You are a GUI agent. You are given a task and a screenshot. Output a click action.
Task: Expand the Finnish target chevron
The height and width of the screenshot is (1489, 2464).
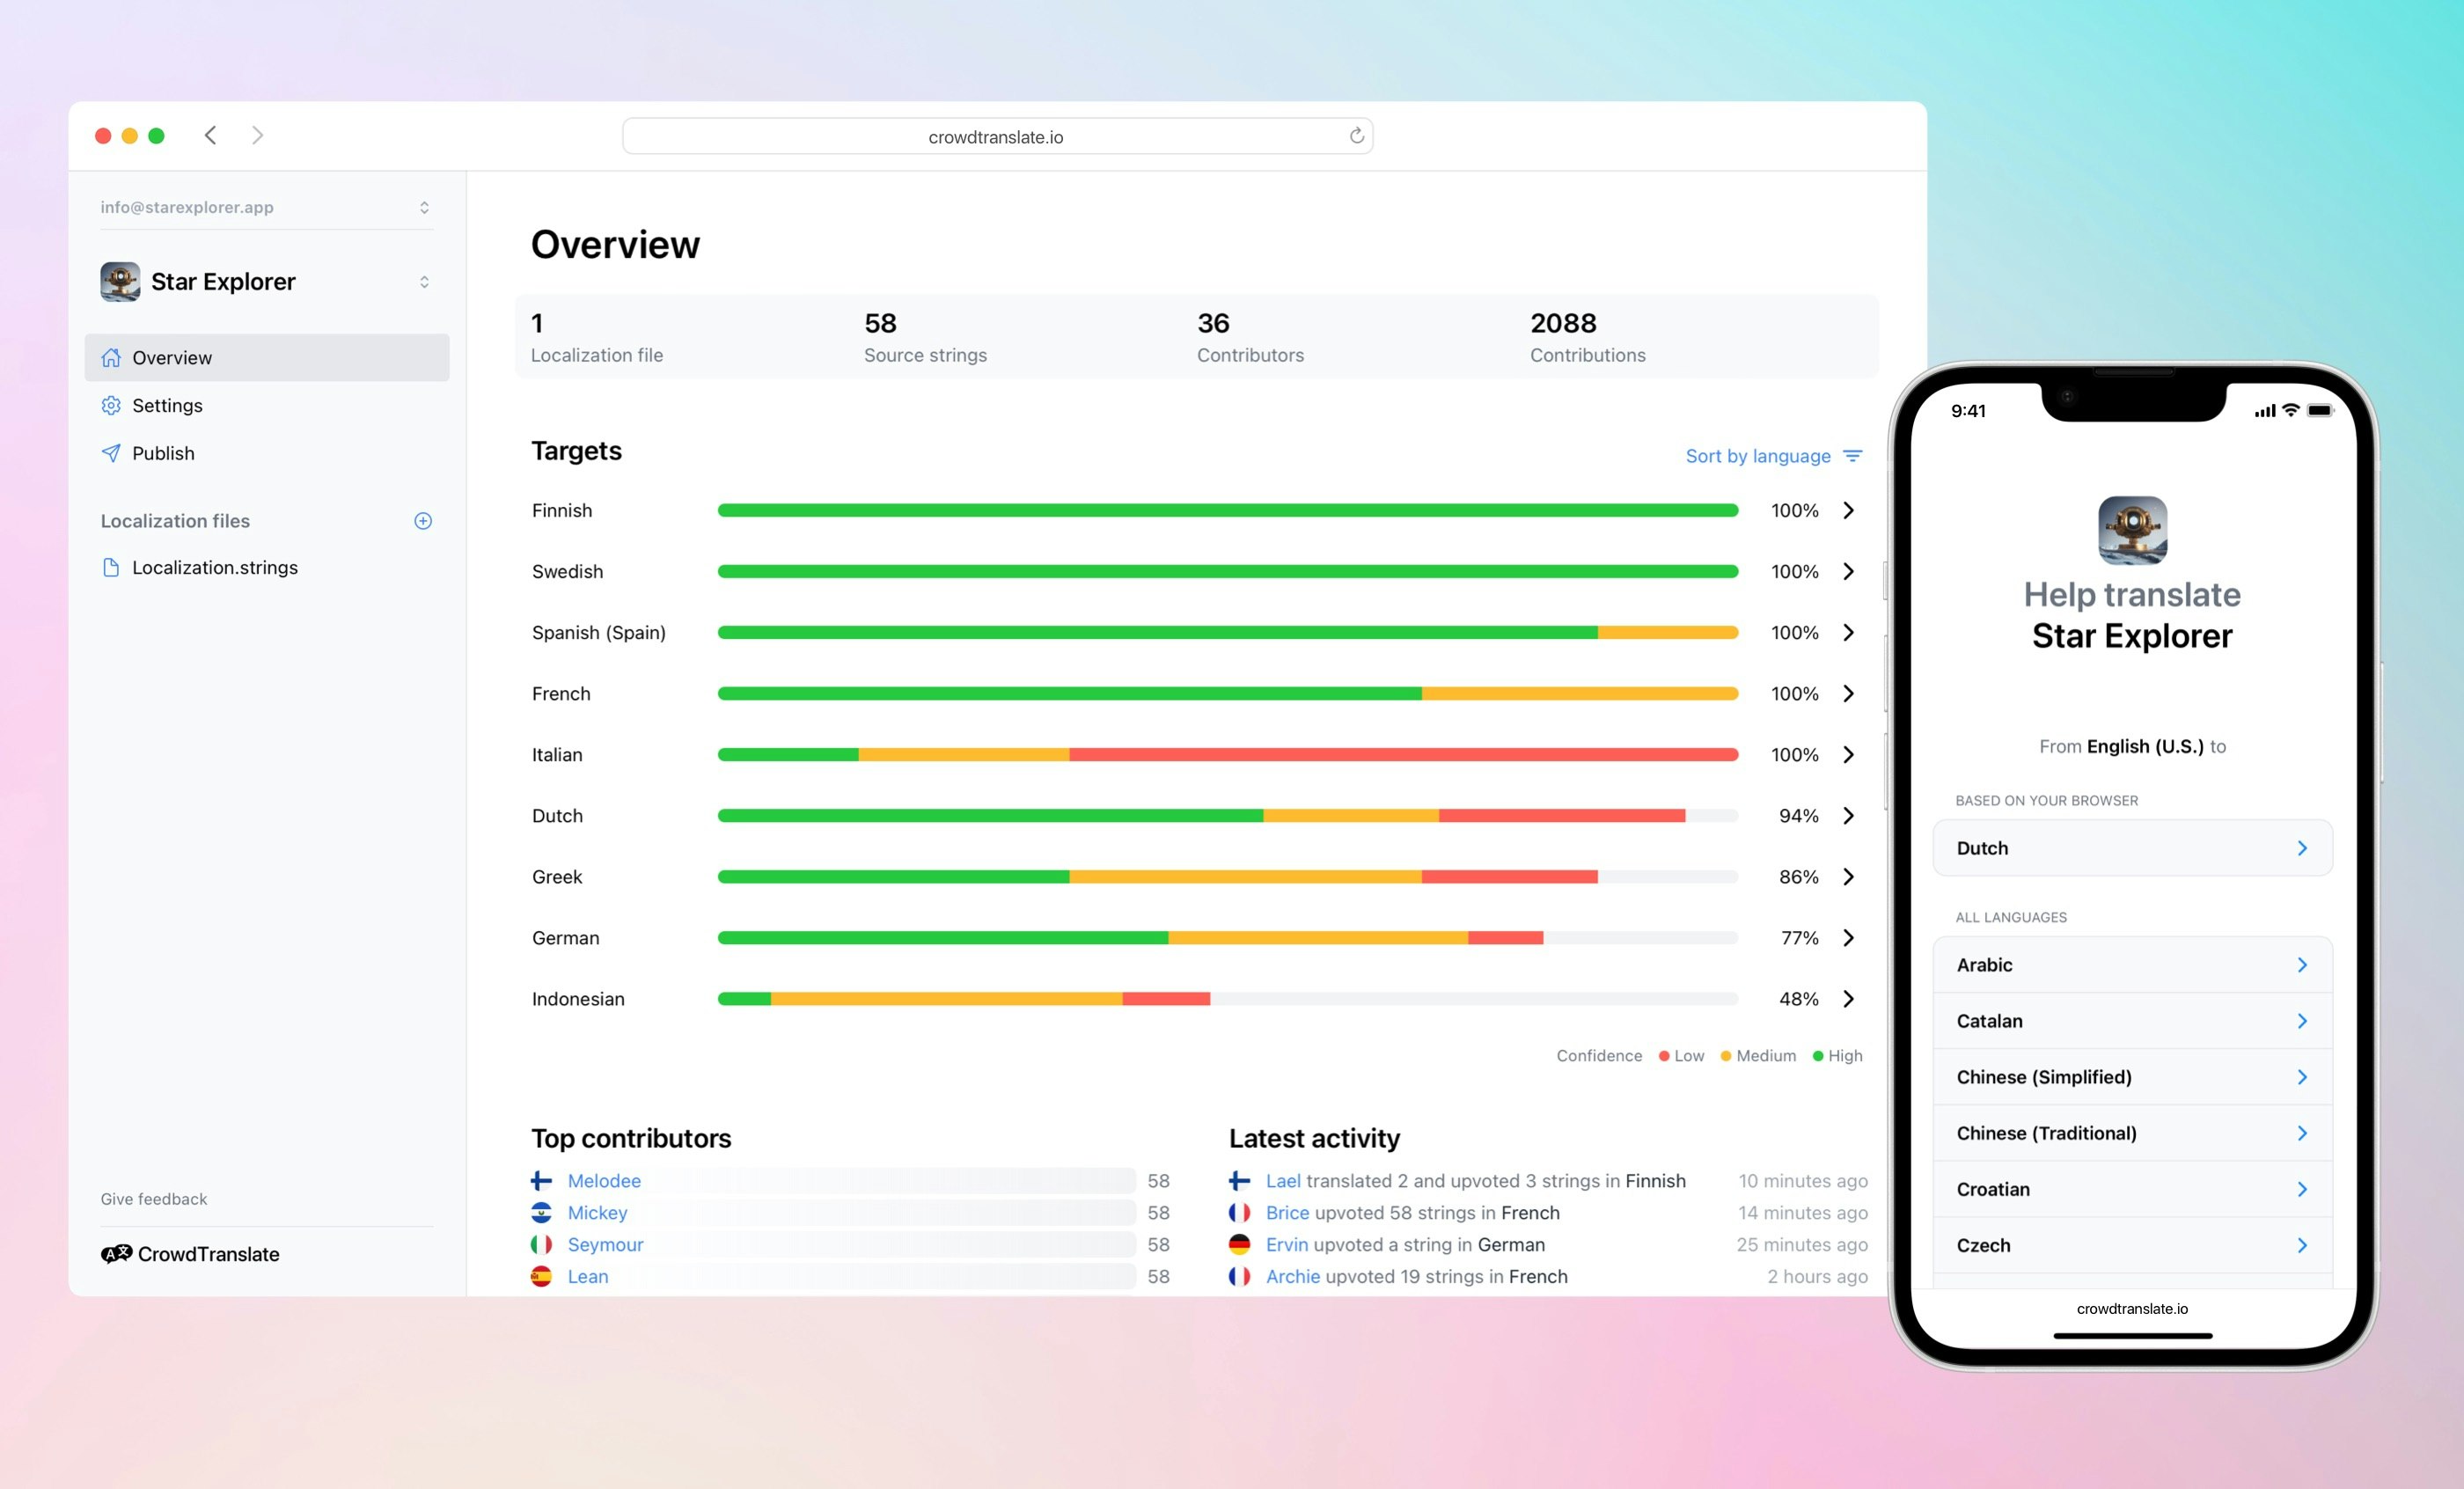pos(1849,510)
